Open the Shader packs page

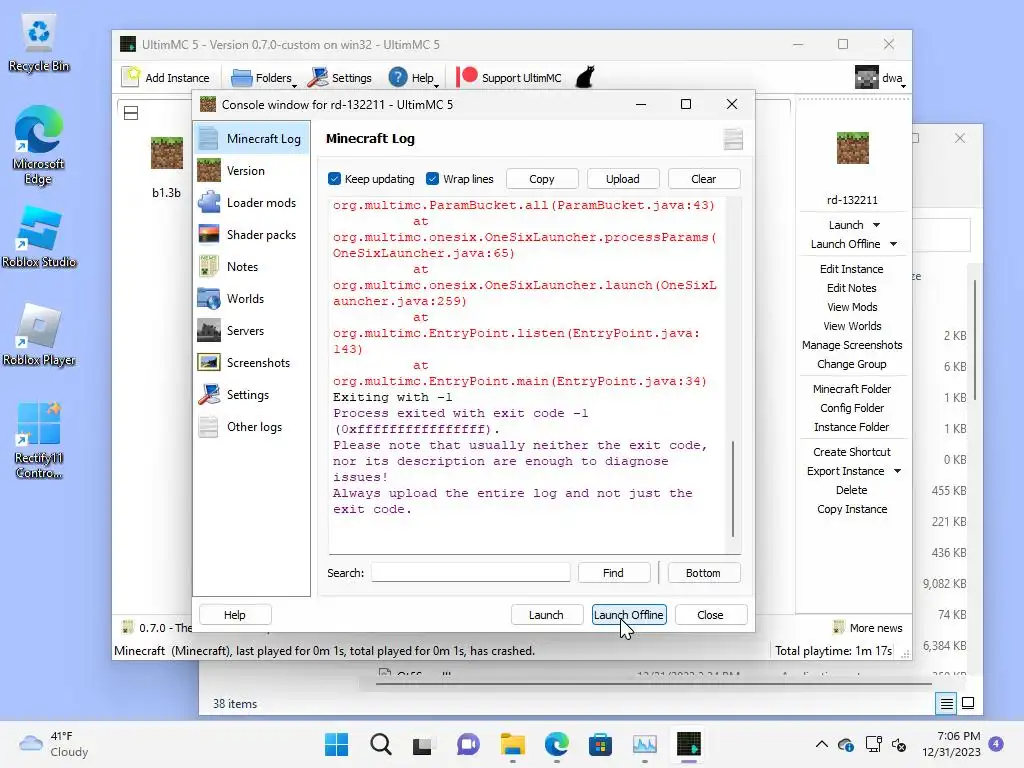point(251,234)
